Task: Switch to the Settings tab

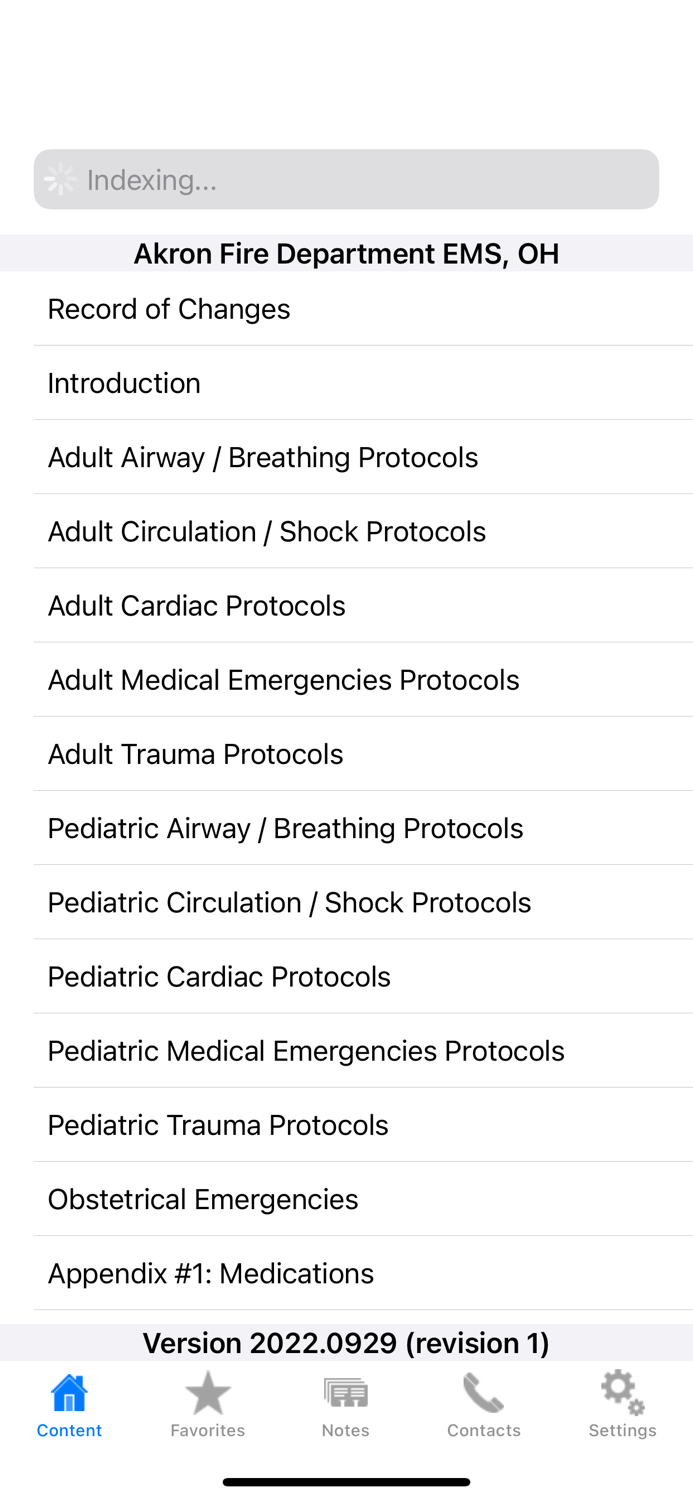Action: coord(621,1405)
